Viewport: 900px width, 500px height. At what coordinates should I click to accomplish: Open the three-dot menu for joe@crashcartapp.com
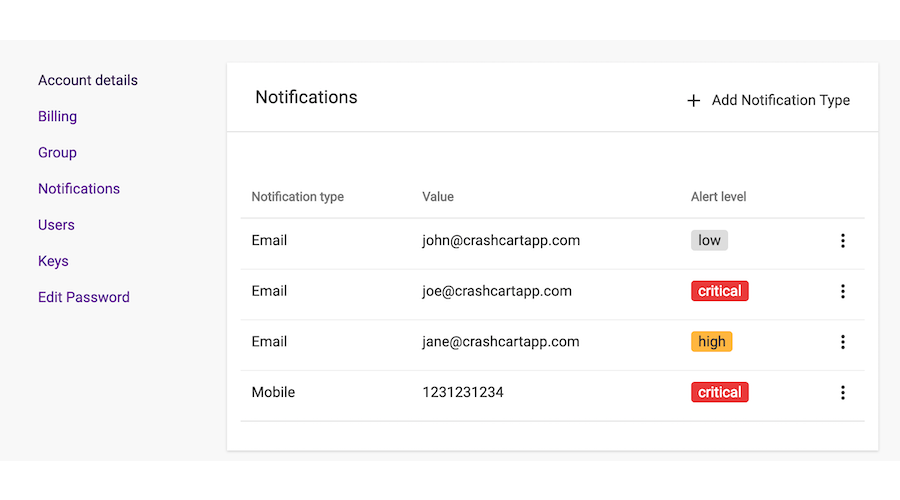pos(843,291)
